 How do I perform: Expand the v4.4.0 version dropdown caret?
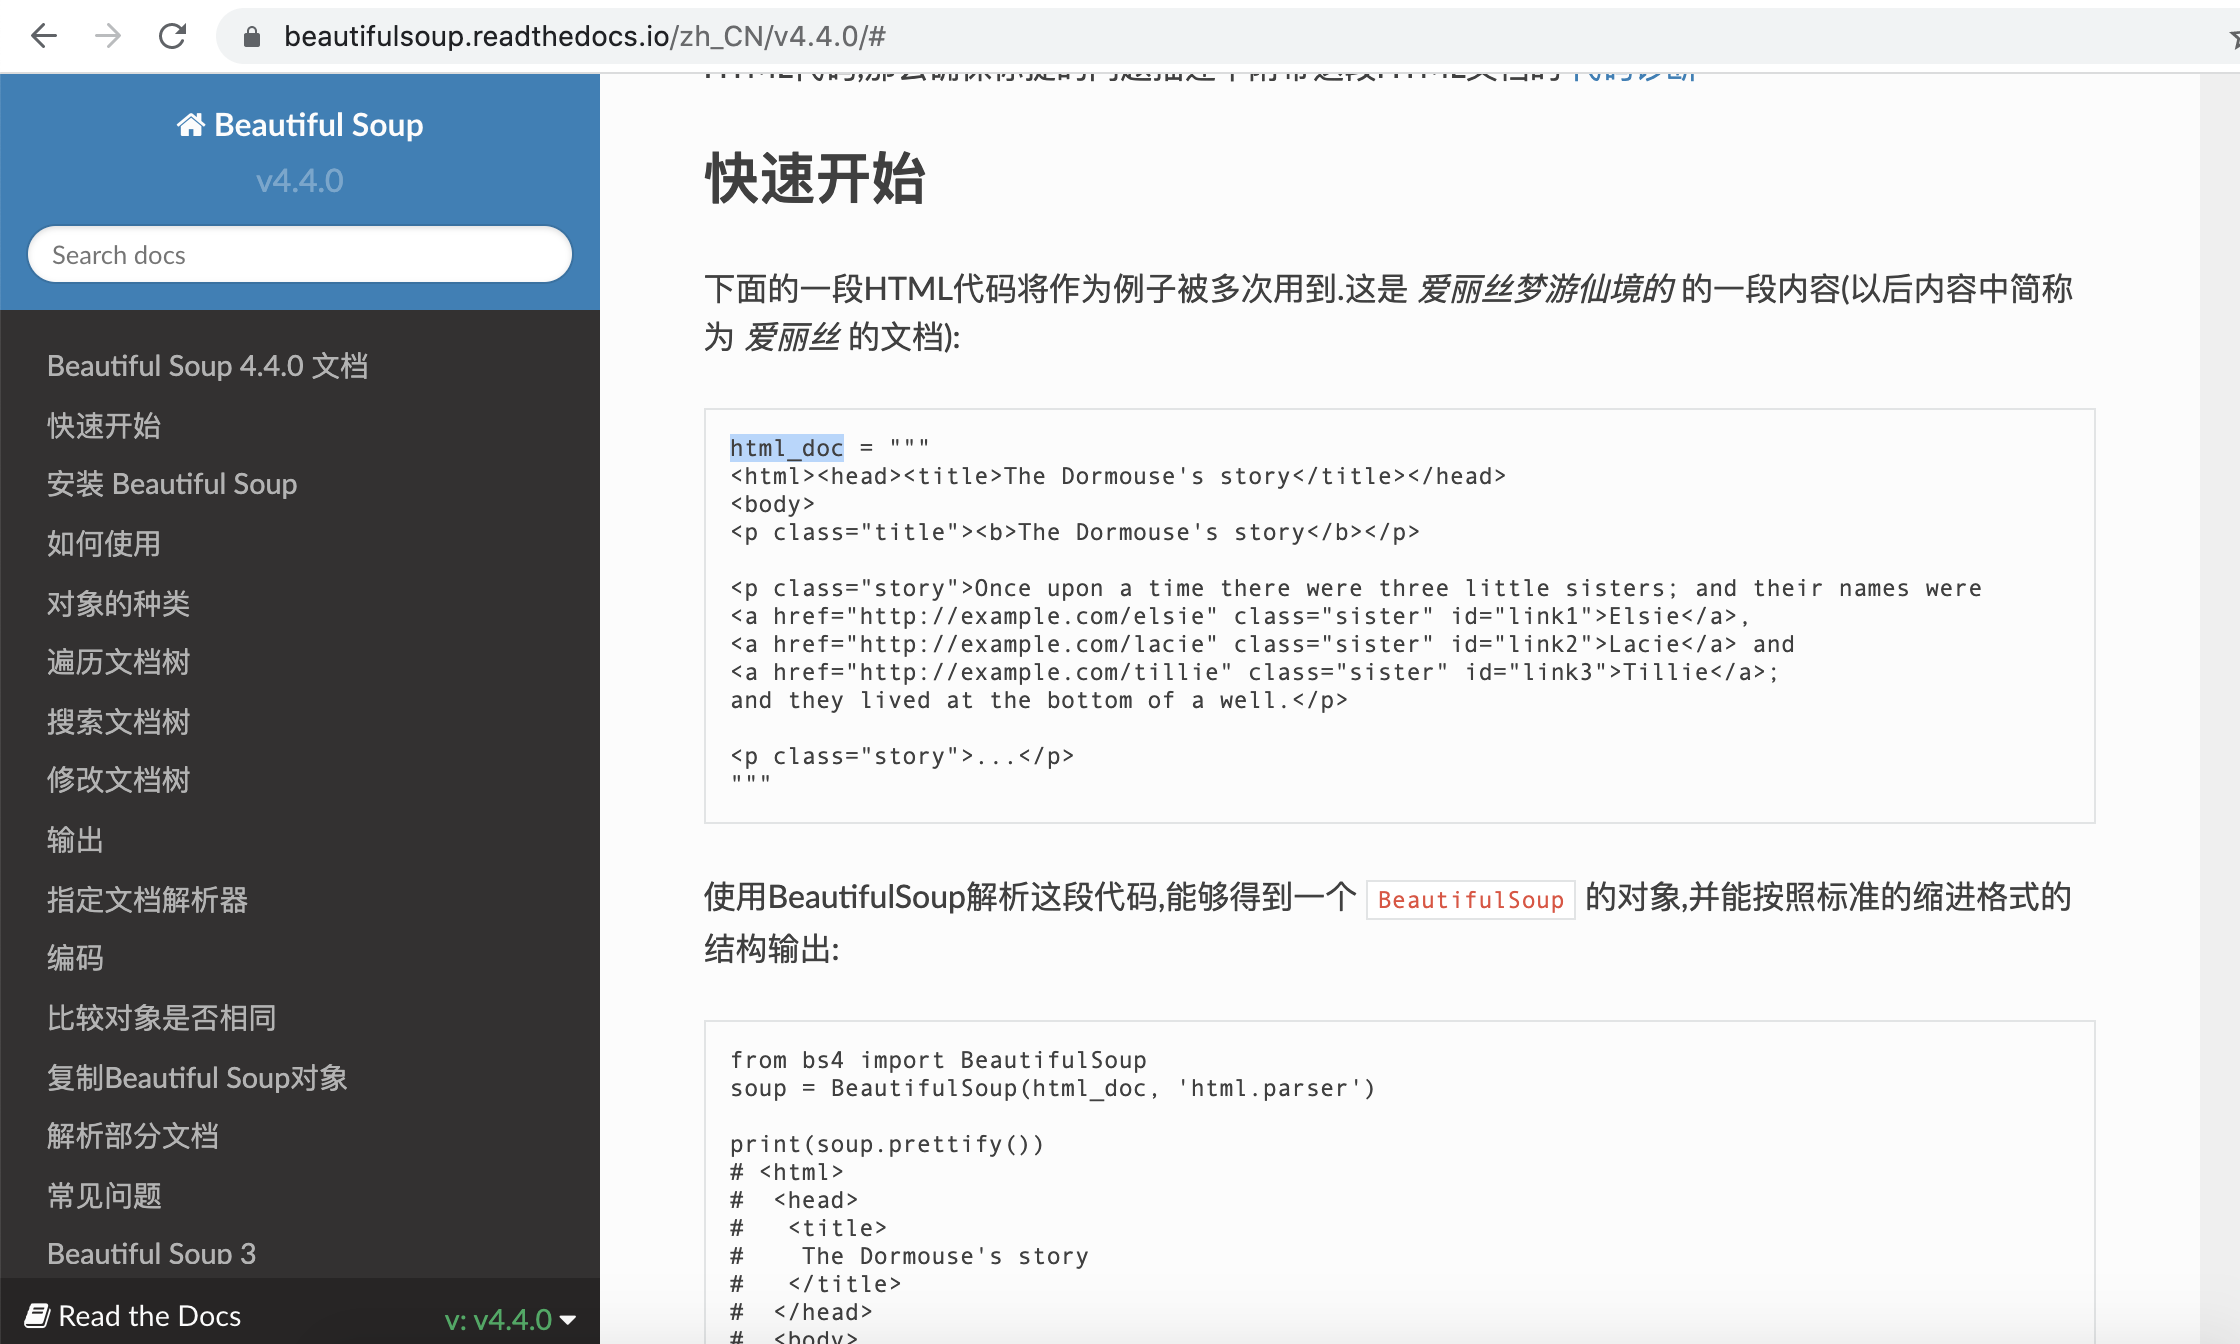(568, 1320)
